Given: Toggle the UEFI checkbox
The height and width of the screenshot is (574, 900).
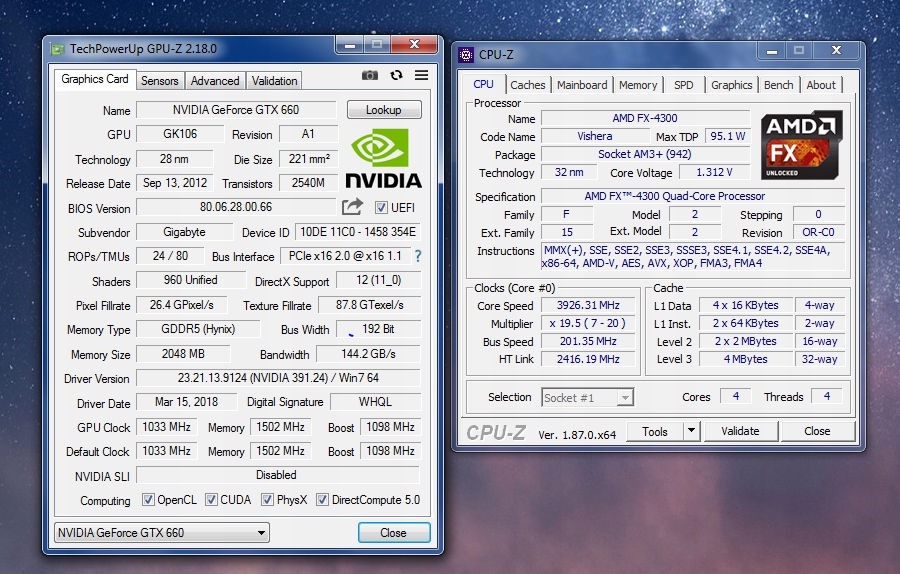Looking at the screenshot, I should click(x=381, y=207).
